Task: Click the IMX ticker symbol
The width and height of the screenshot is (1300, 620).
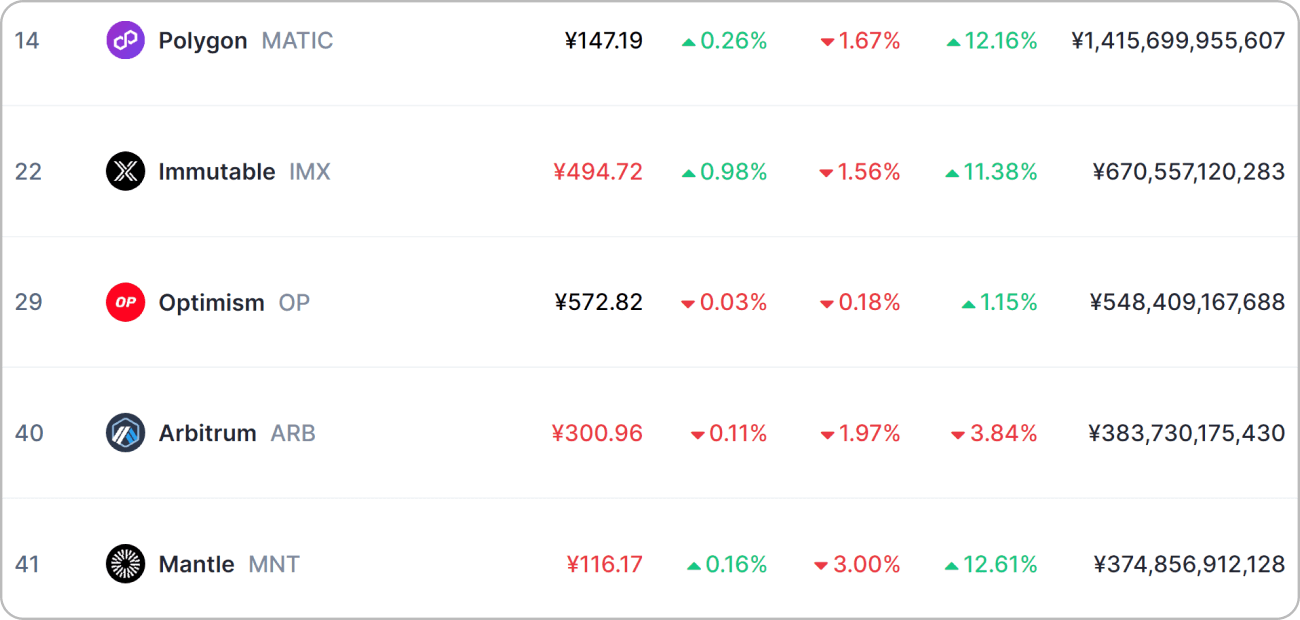Action: pos(310,172)
